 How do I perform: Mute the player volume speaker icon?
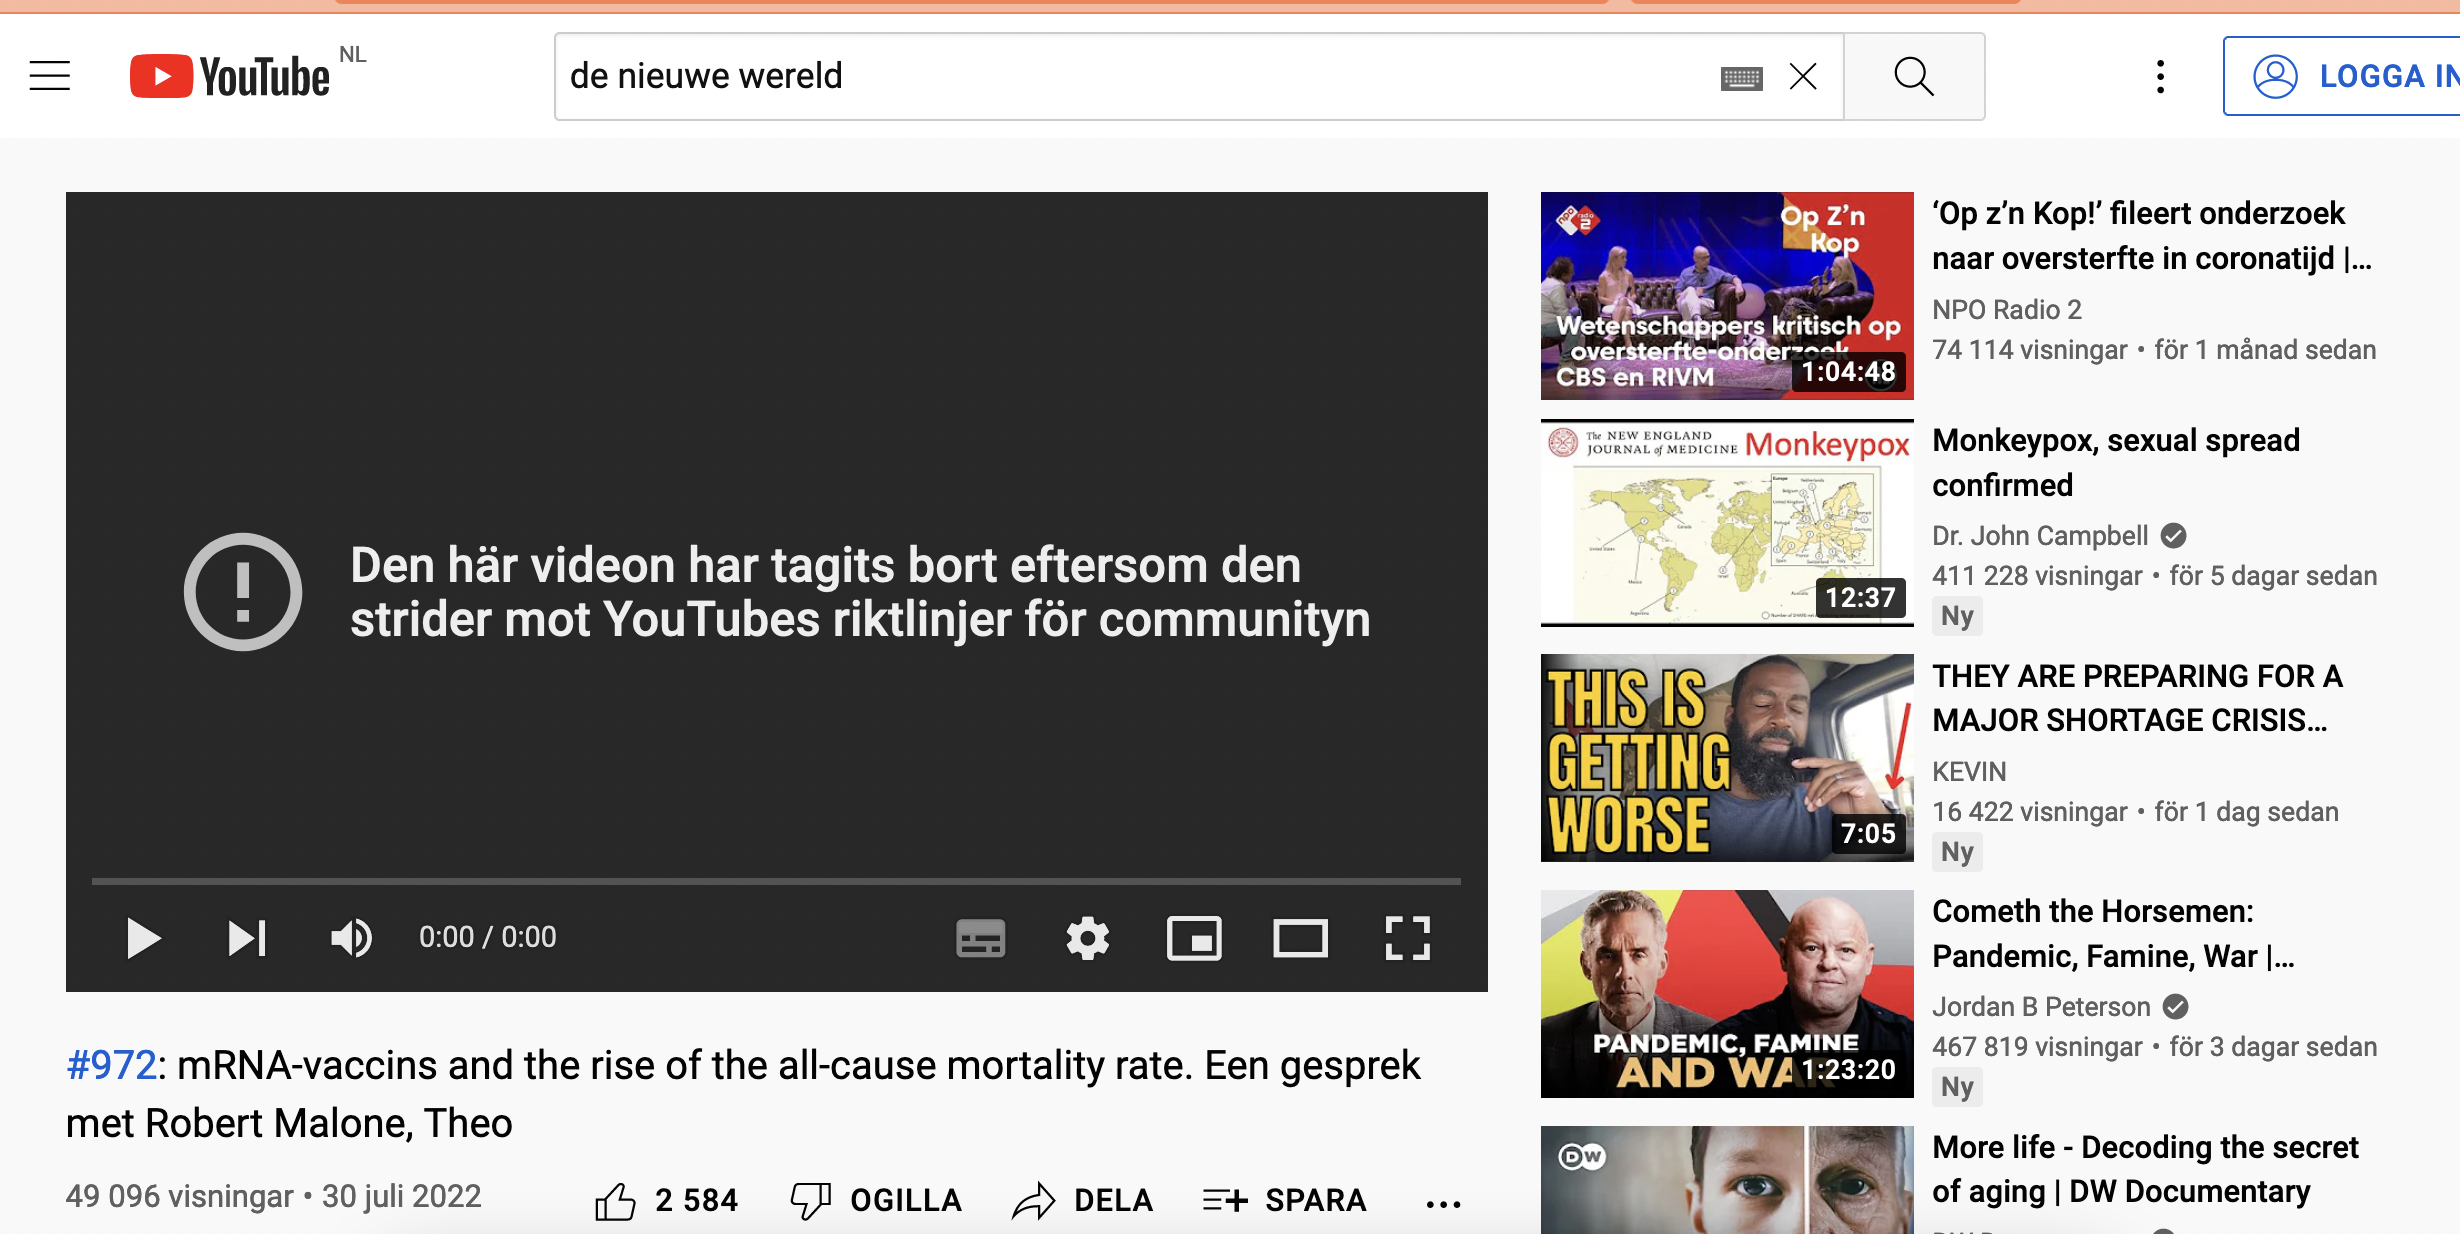tap(351, 938)
